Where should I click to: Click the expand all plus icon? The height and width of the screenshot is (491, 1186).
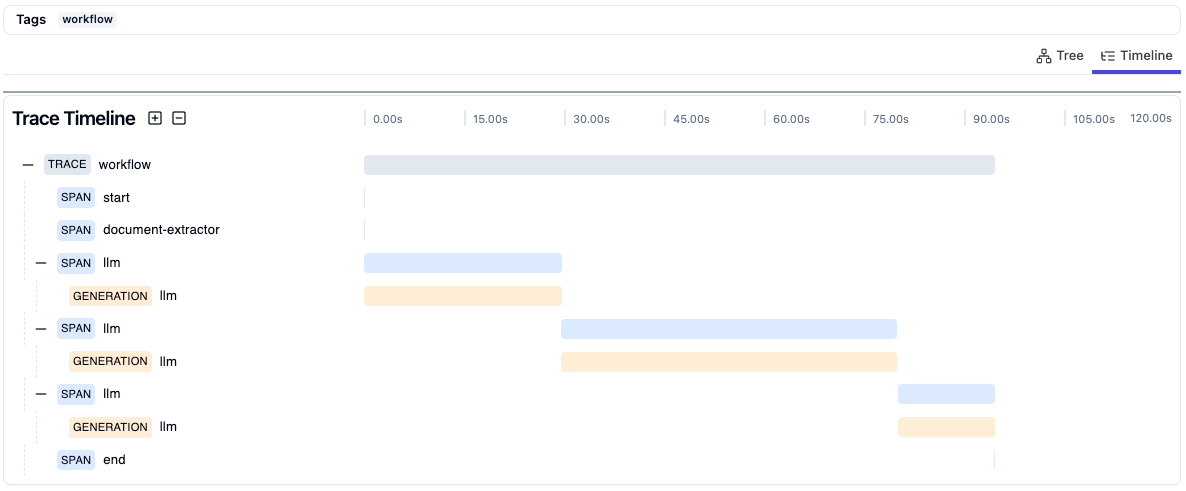(155, 118)
